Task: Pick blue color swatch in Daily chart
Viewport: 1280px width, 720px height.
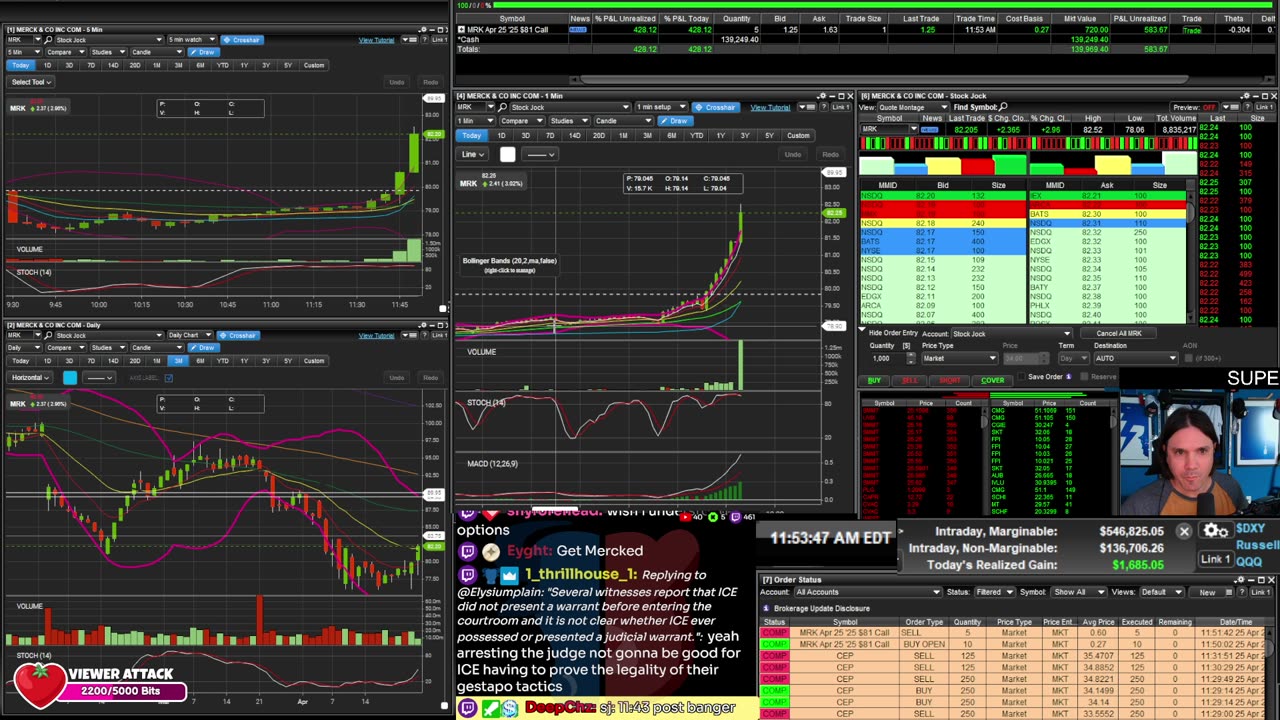Action: coord(70,378)
